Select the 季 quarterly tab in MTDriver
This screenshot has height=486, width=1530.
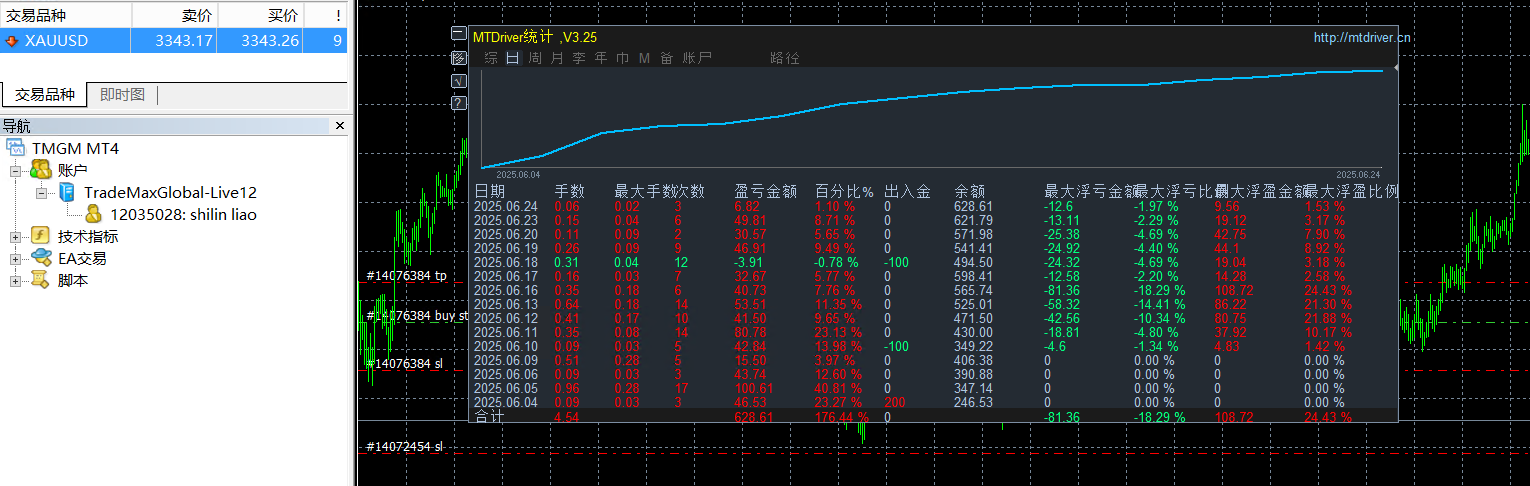(x=579, y=58)
